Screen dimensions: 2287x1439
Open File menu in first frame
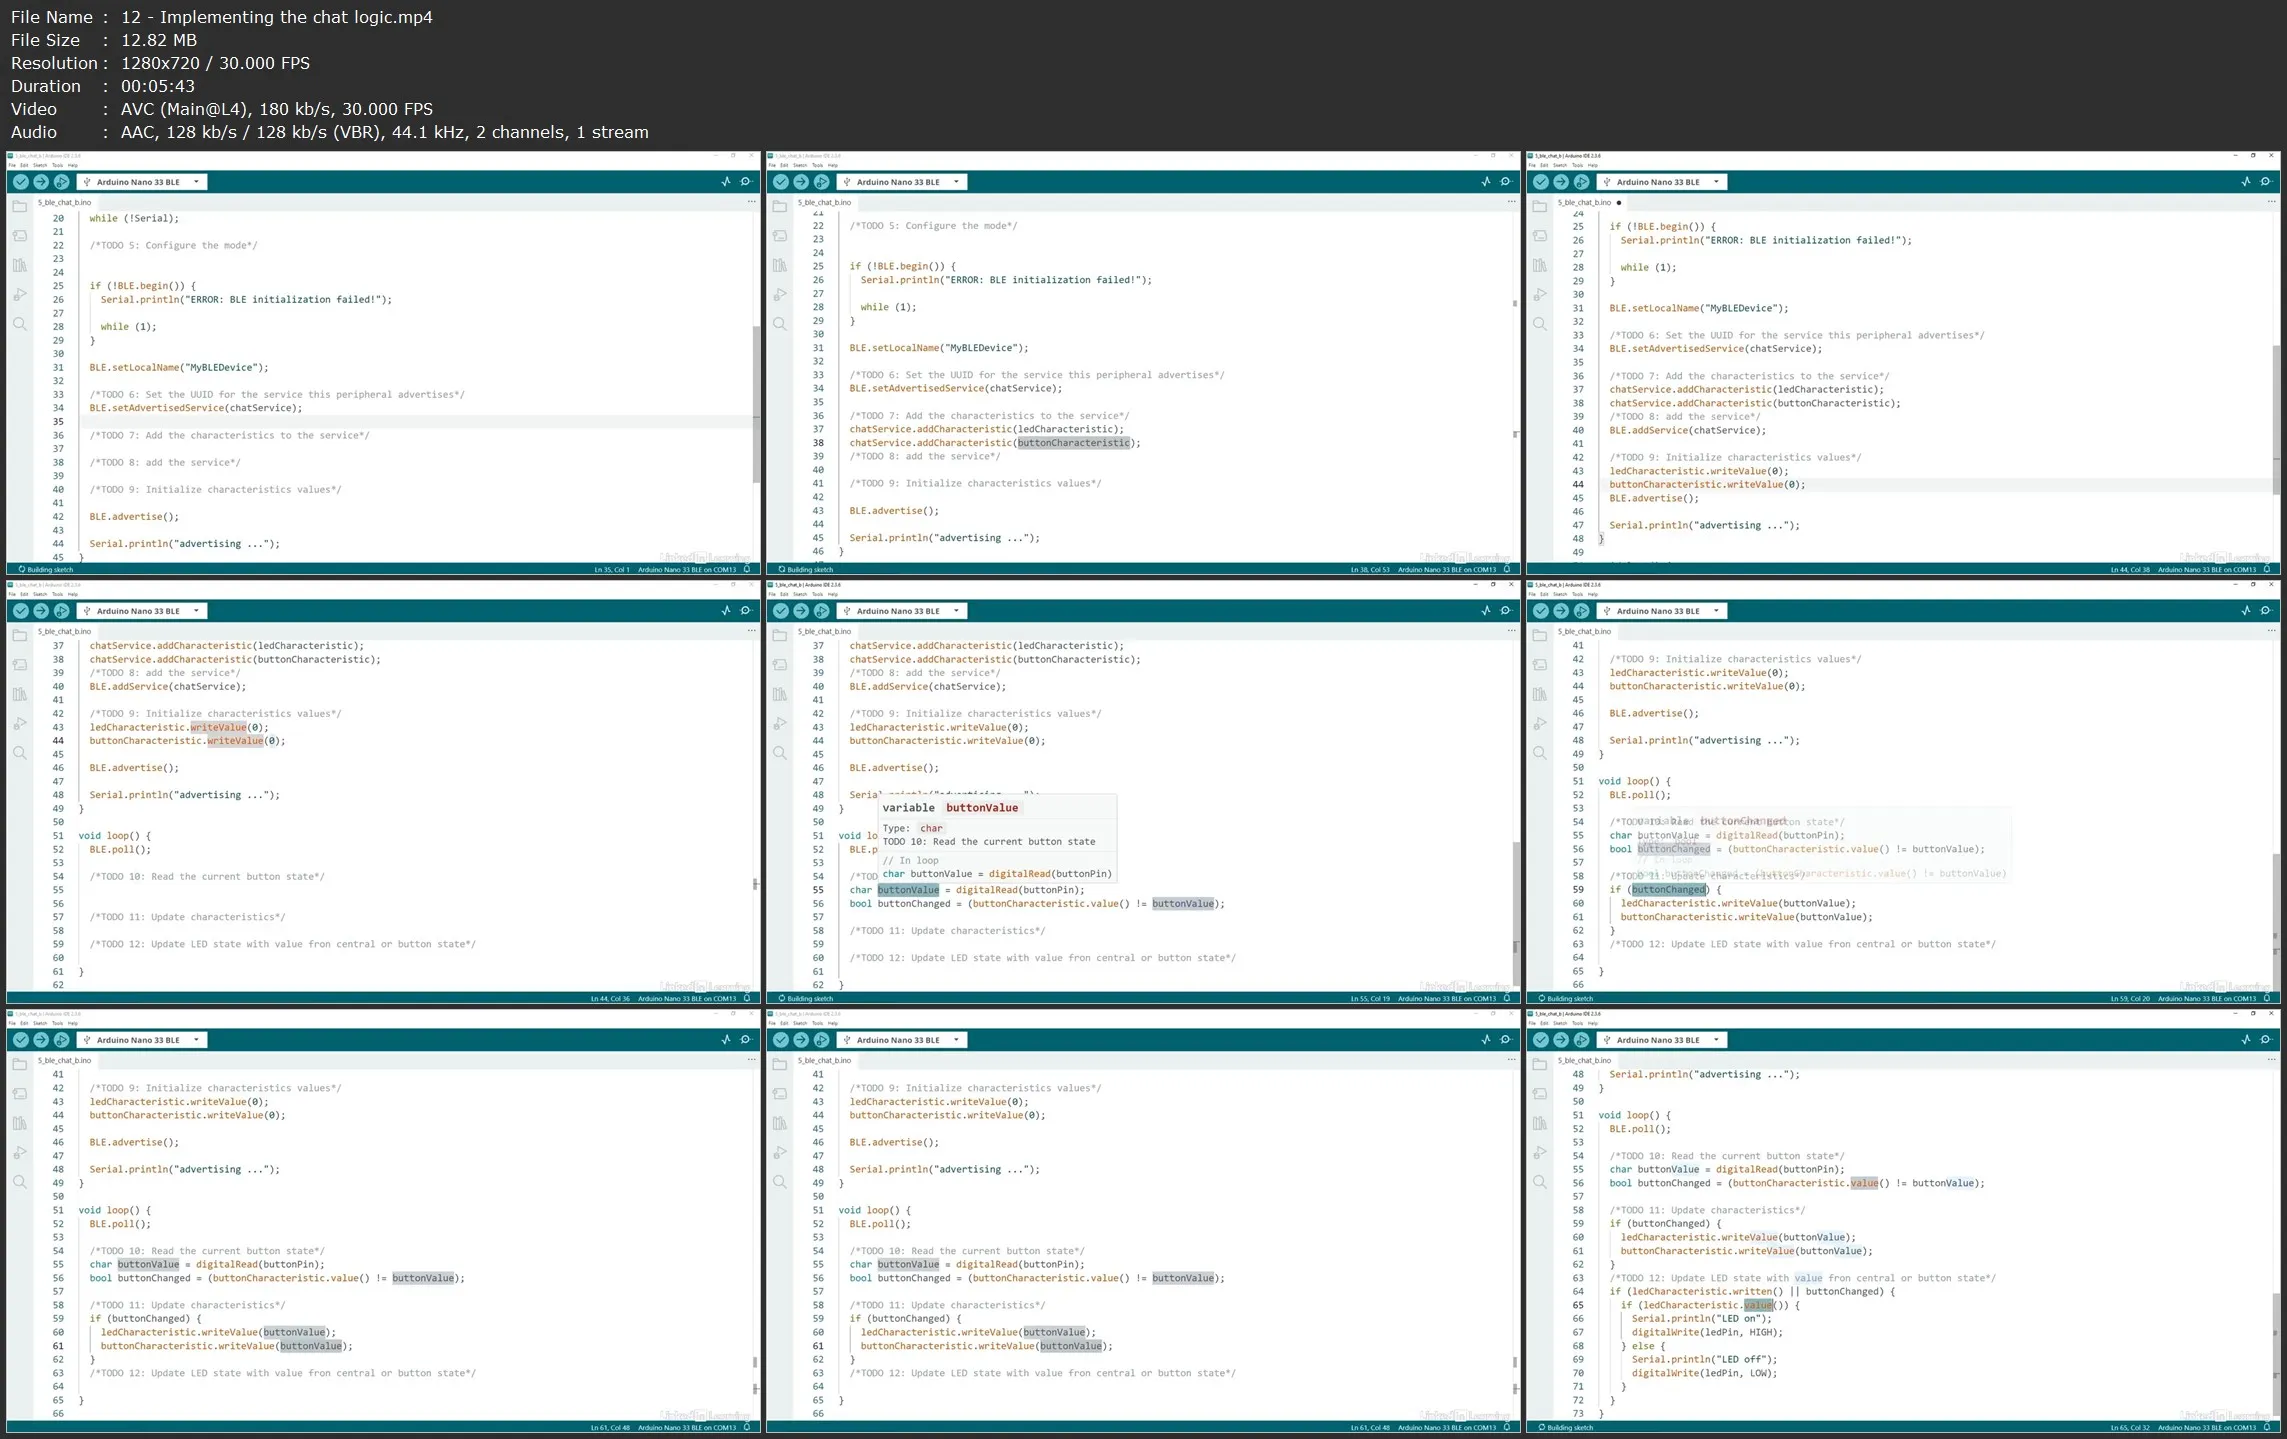coord(12,166)
